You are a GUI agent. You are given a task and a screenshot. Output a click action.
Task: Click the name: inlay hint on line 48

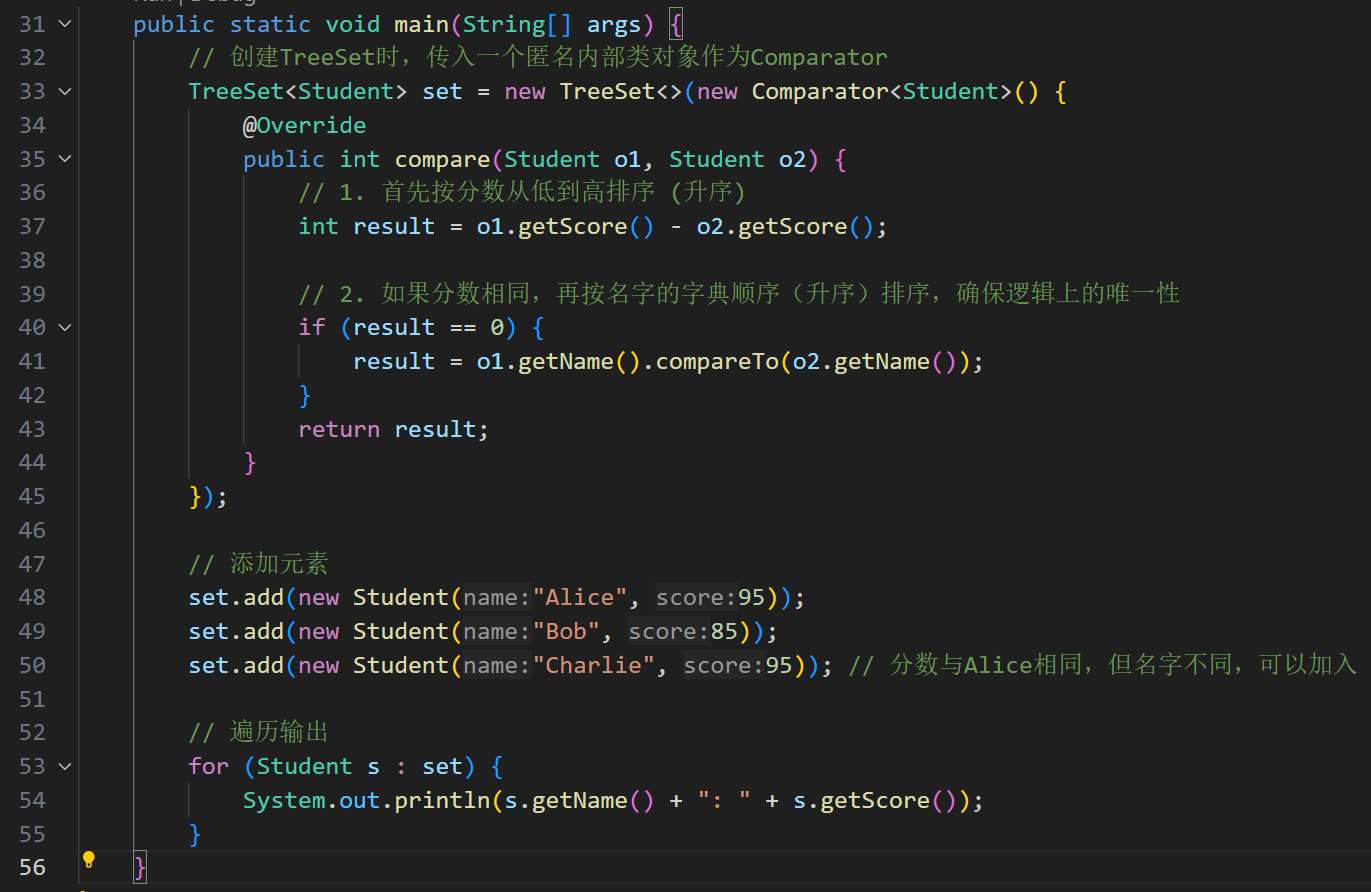point(496,598)
